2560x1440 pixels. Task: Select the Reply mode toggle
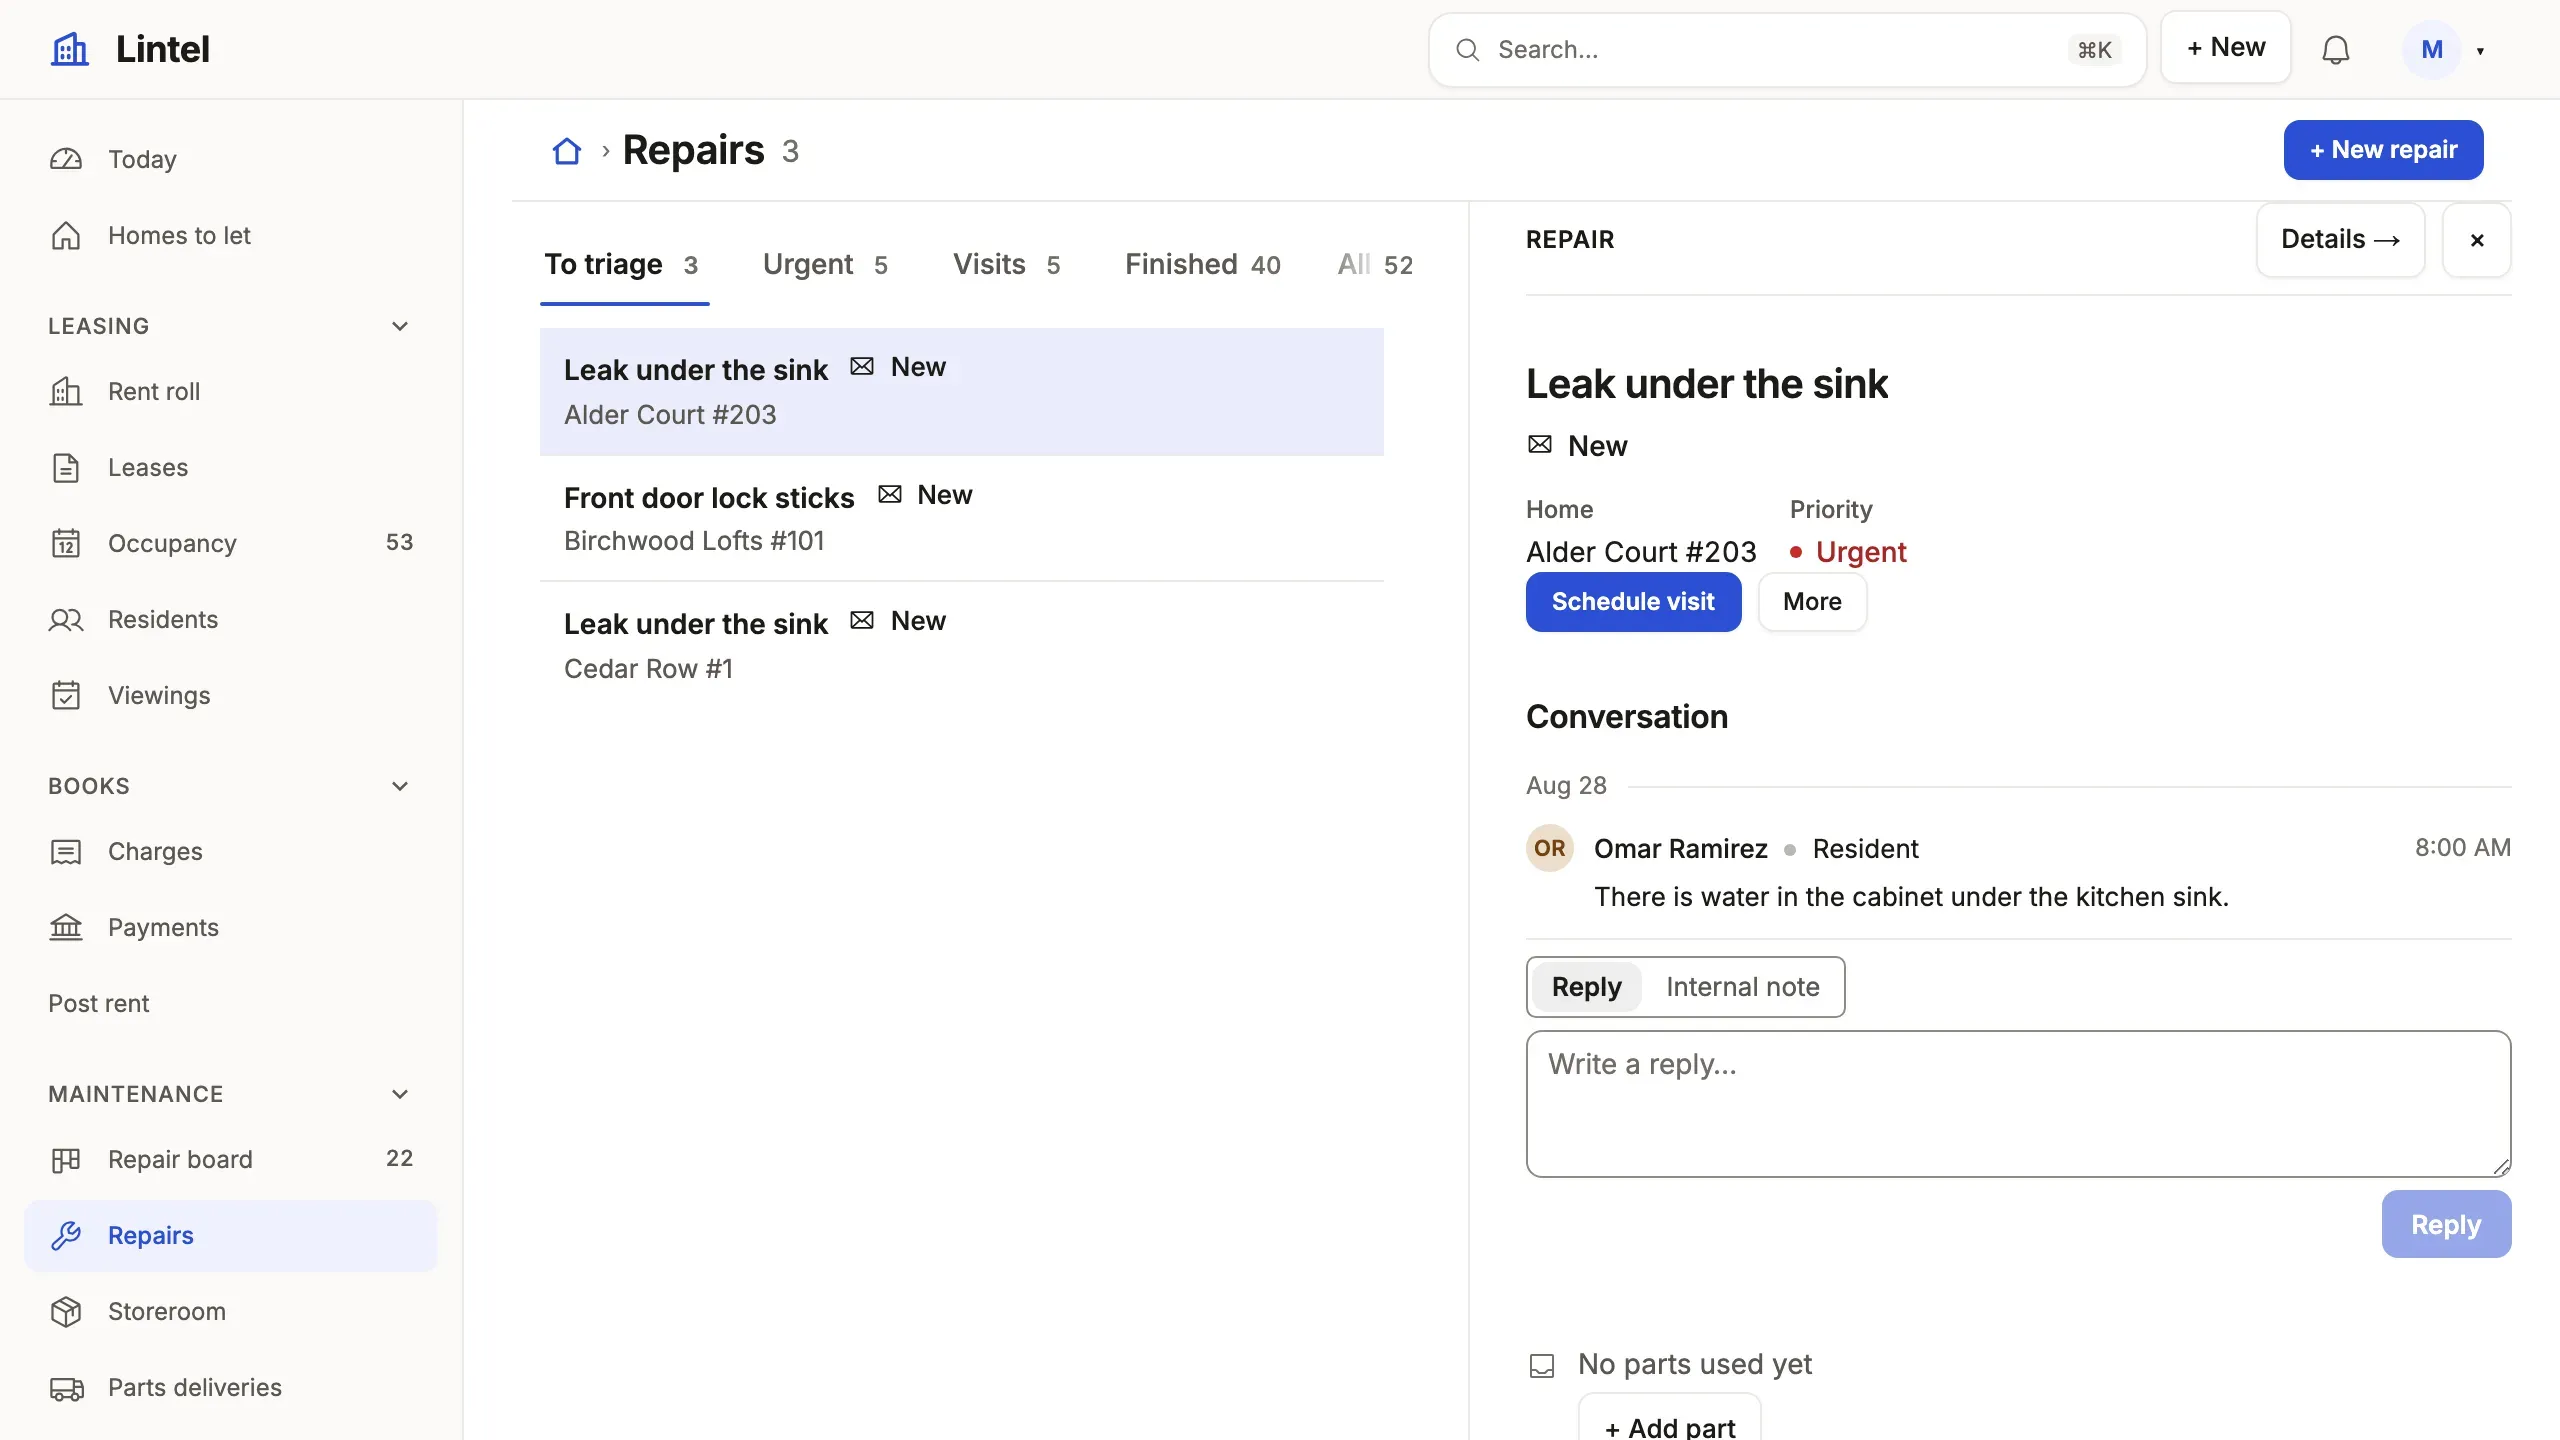1586,987
